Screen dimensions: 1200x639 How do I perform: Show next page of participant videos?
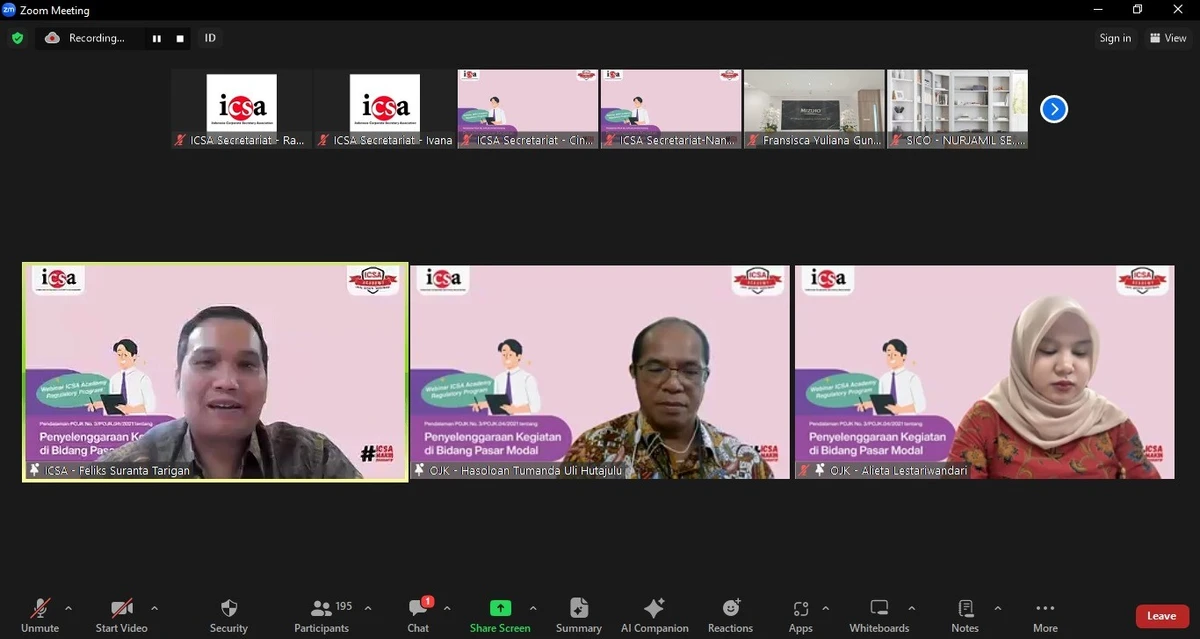point(1053,109)
